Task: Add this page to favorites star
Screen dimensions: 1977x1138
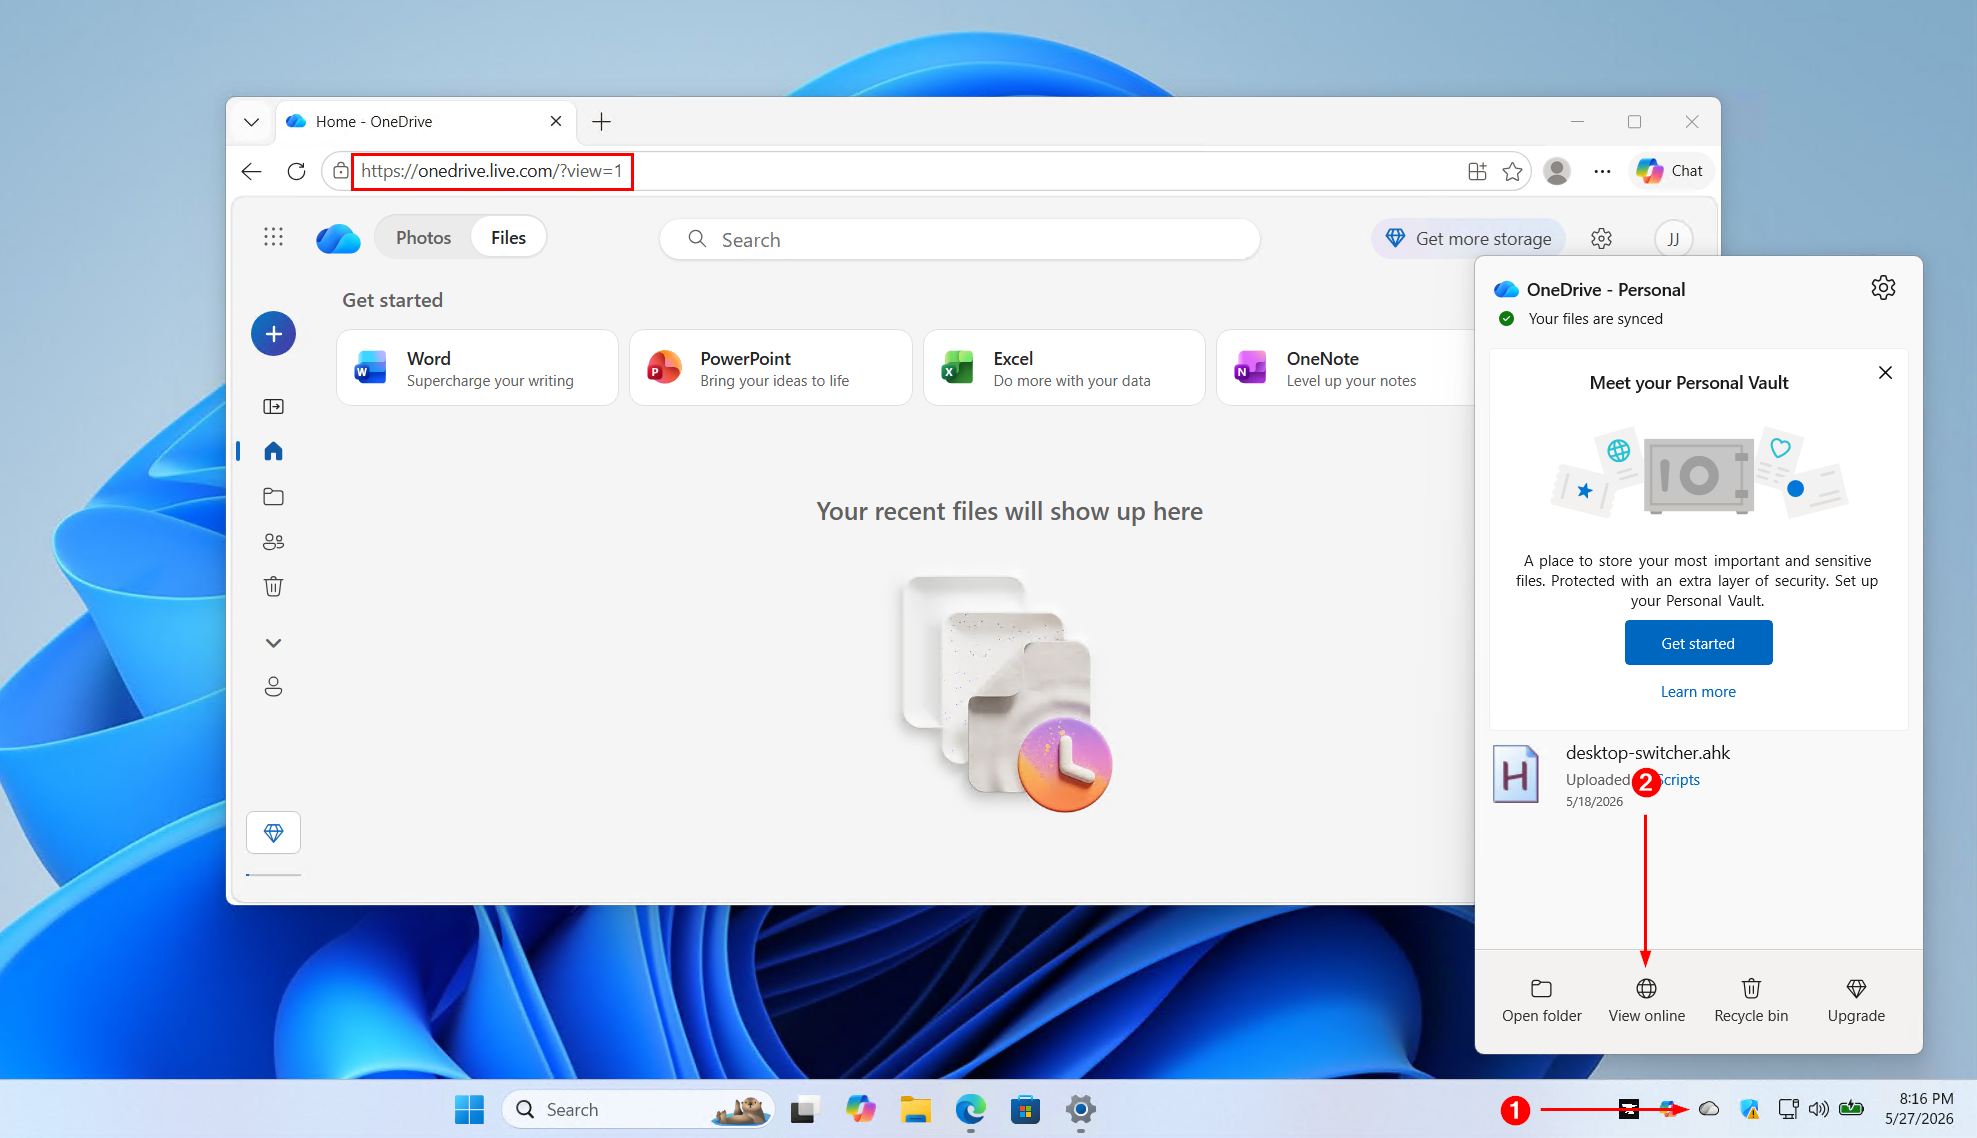Action: pyautogui.click(x=1512, y=171)
